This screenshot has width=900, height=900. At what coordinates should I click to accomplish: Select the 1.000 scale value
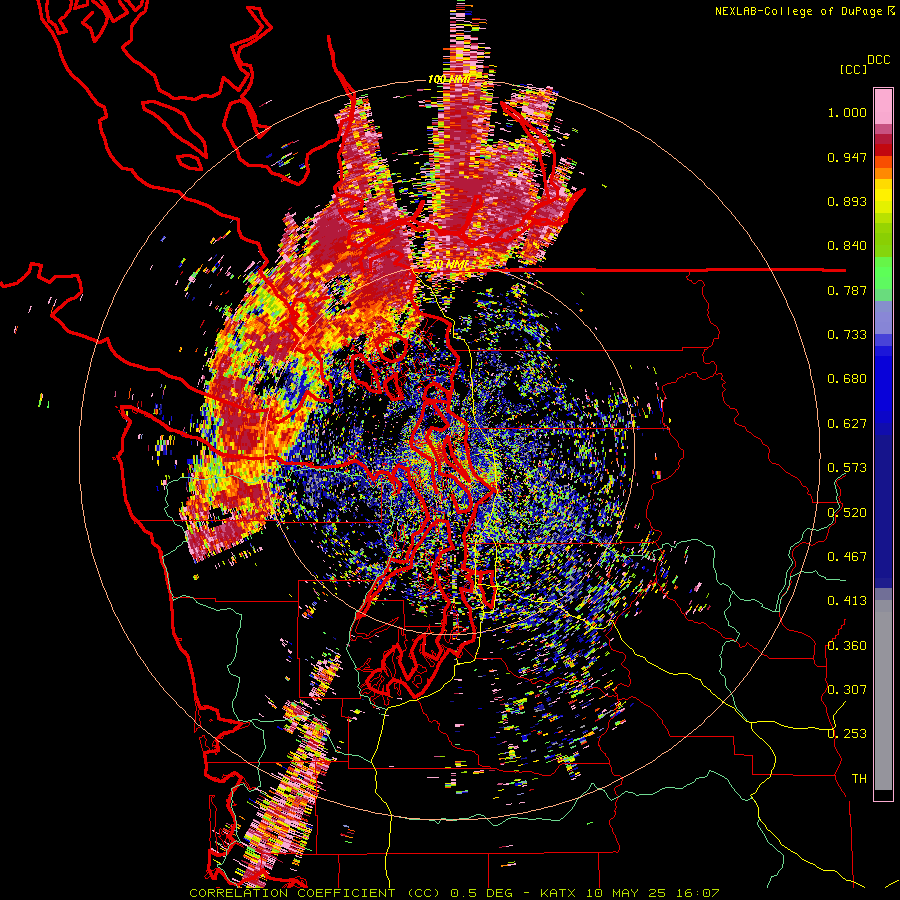click(x=847, y=112)
